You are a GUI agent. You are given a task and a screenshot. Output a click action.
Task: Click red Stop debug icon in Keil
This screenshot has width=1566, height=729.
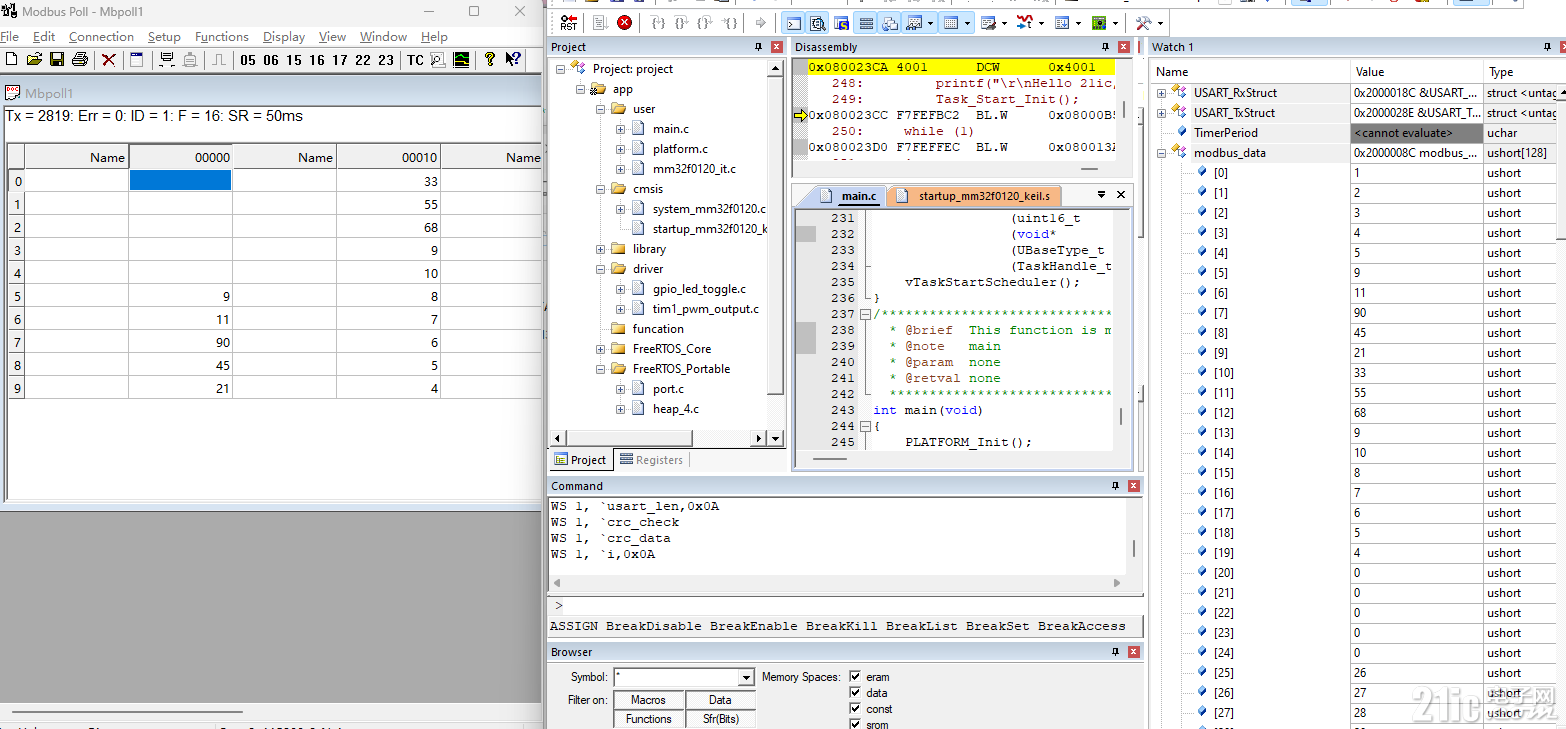(624, 22)
